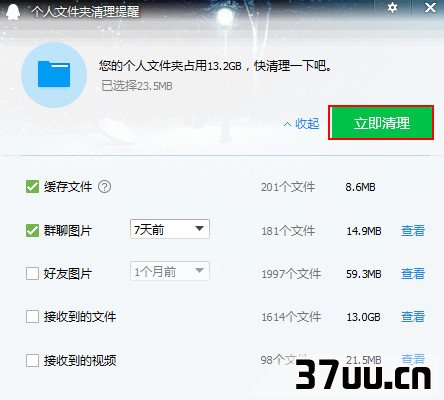Tick the 接收到的视频 checkbox
Image resolution: width=444 pixels, height=400 pixels.
(x=32, y=360)
